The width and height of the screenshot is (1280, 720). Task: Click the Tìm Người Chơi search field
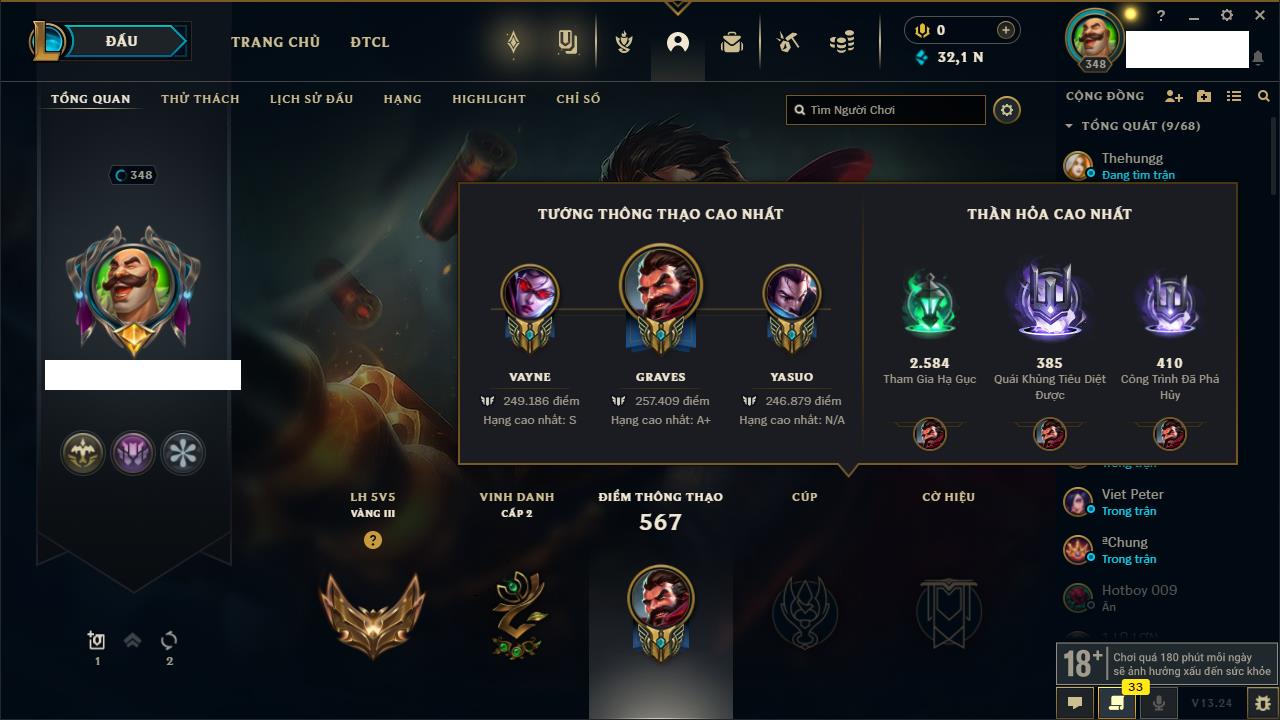(886, 110)
